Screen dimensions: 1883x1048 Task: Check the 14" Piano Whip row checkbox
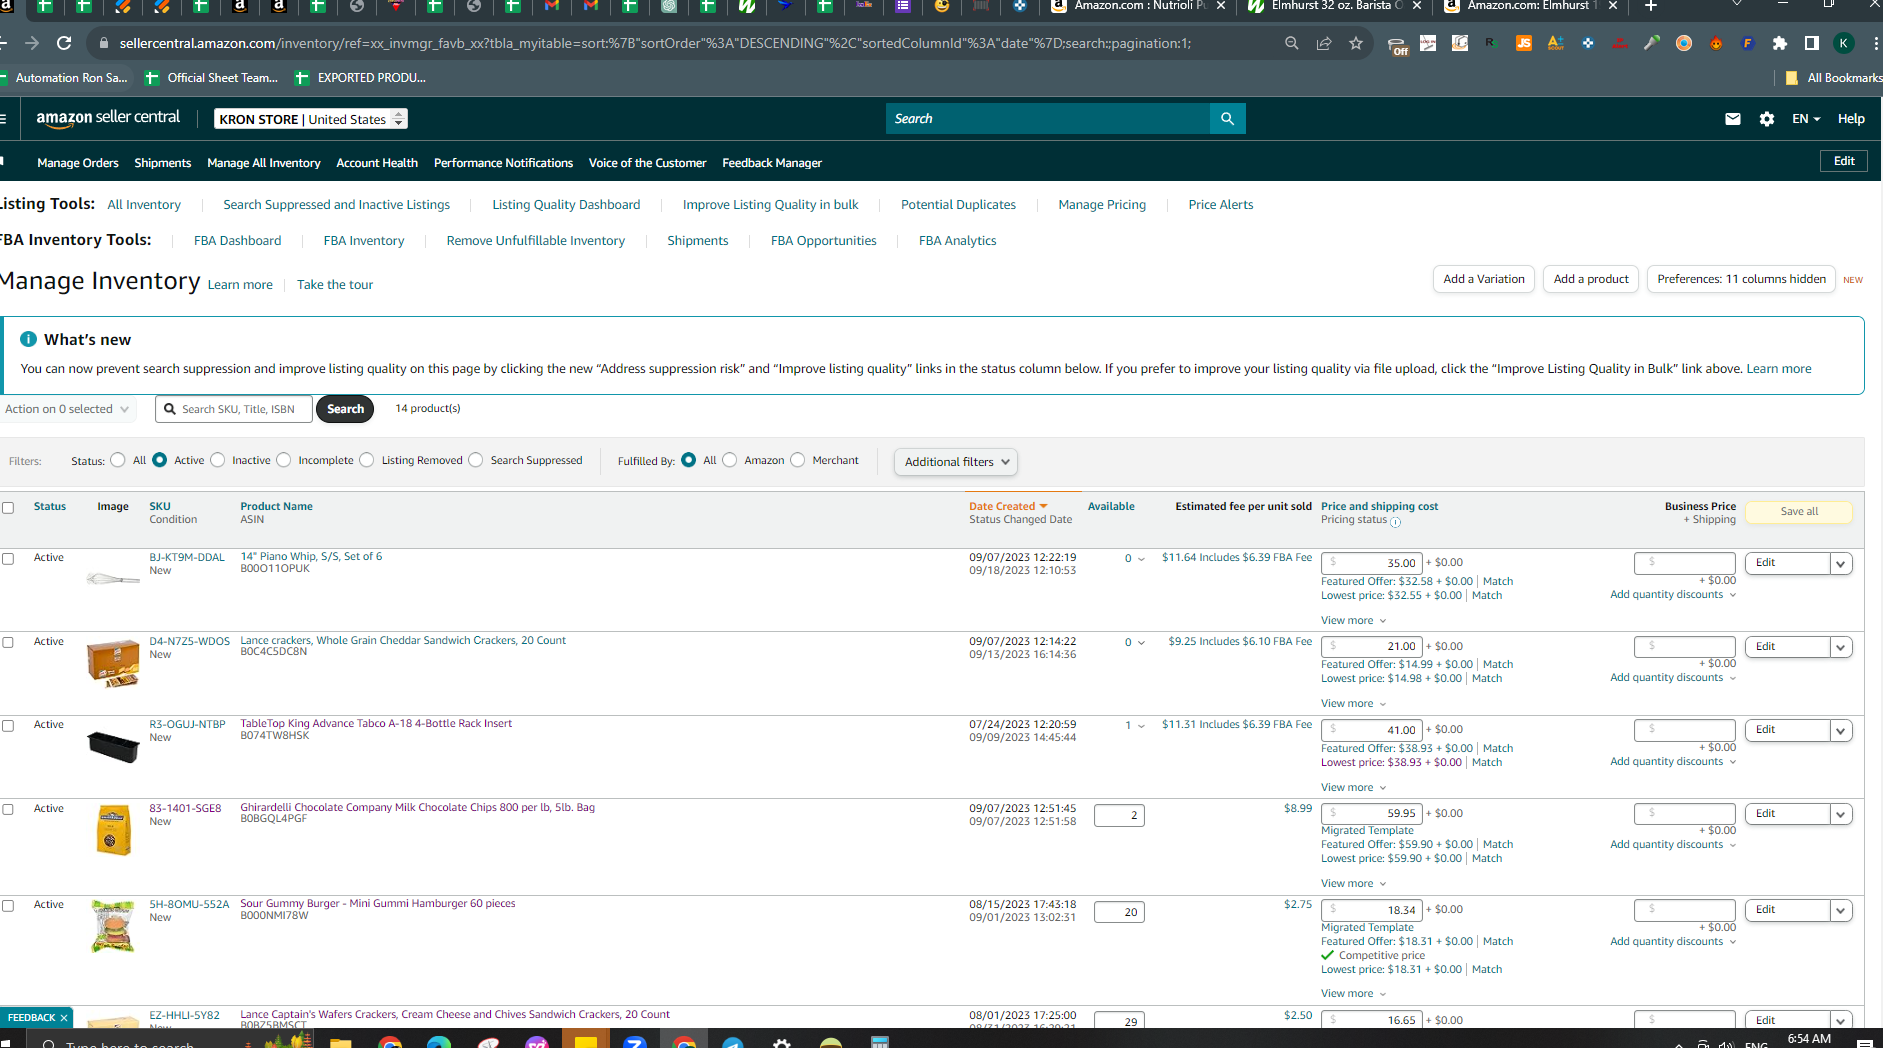[8, 559]
